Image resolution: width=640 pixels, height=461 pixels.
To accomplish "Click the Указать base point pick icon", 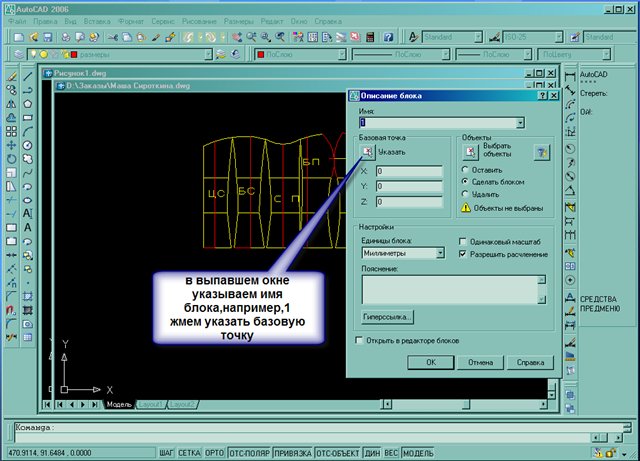I will (367, 153).
